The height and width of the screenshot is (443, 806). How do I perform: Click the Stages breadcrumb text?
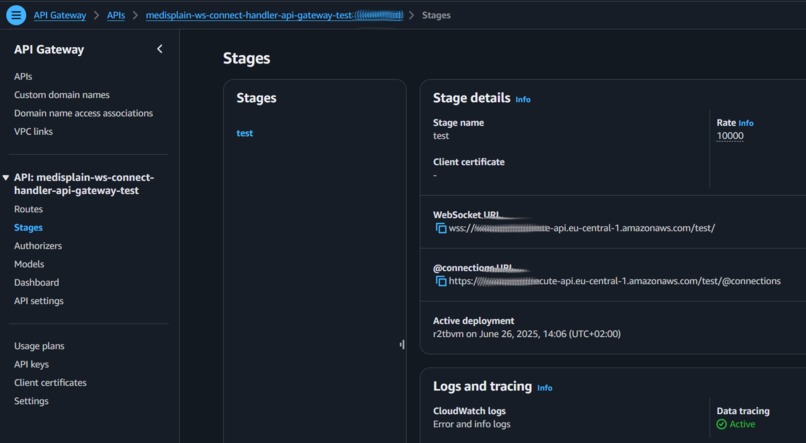(x=436, y=15)
